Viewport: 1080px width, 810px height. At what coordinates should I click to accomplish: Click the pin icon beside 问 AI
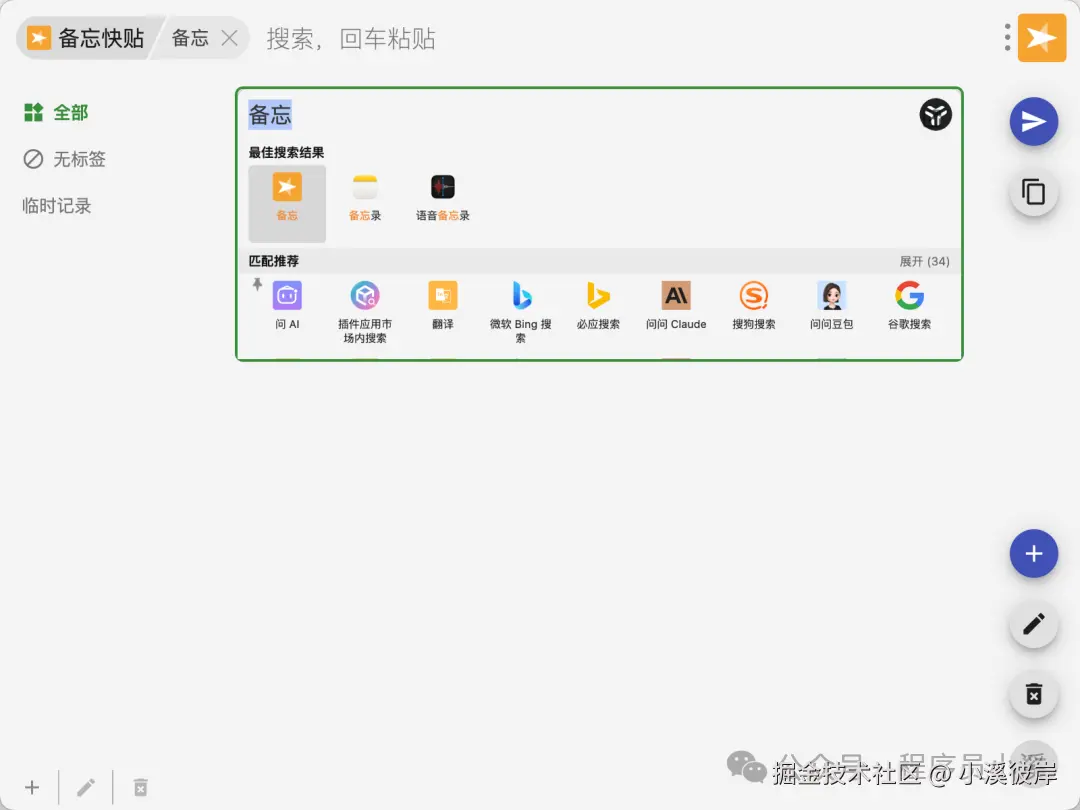pos(258,284)
